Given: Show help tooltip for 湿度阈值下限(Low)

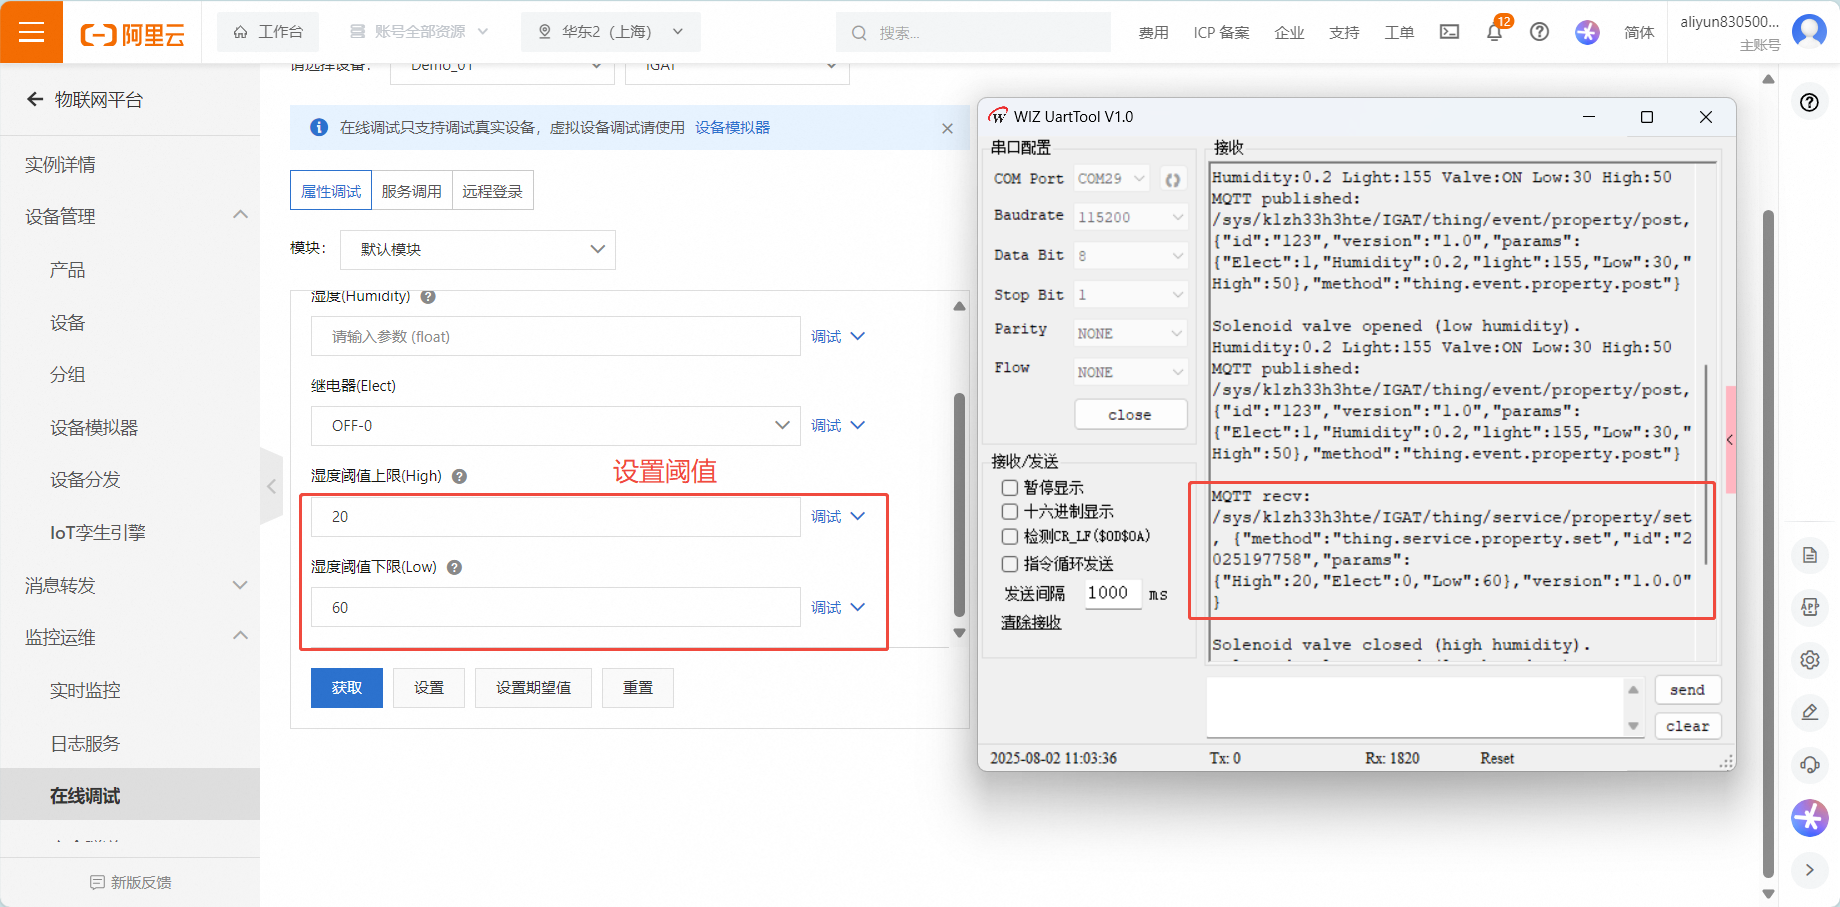Looking at the screenshot, I should [454, 567].
